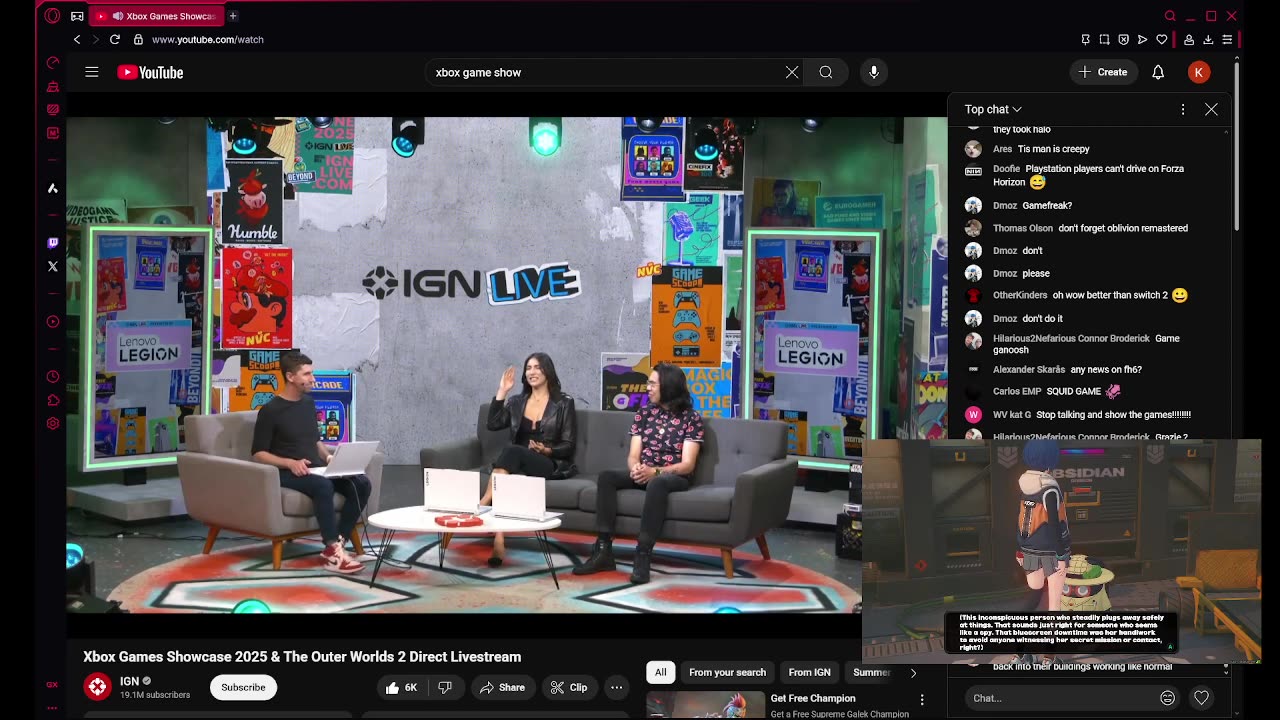Viewport: 1280px width, 720px height.
Task: Click the My Flow send icon
Action: coord(1142,39)
